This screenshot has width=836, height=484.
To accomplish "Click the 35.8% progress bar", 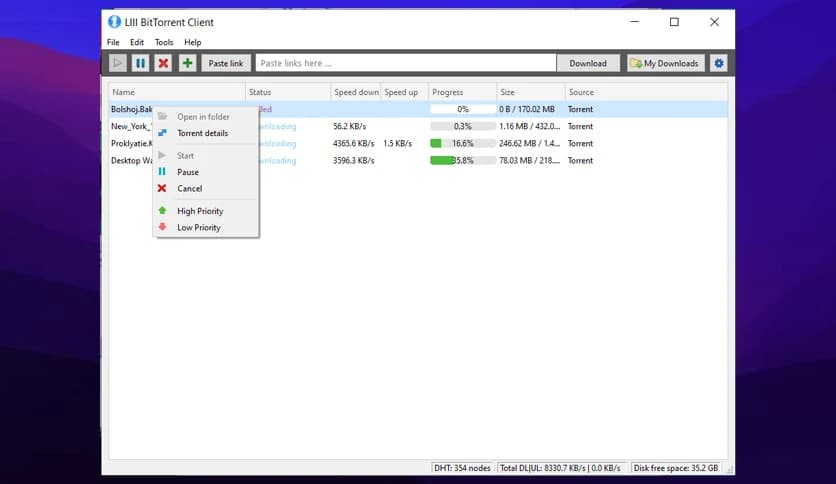I will click(x=463, y=160).
